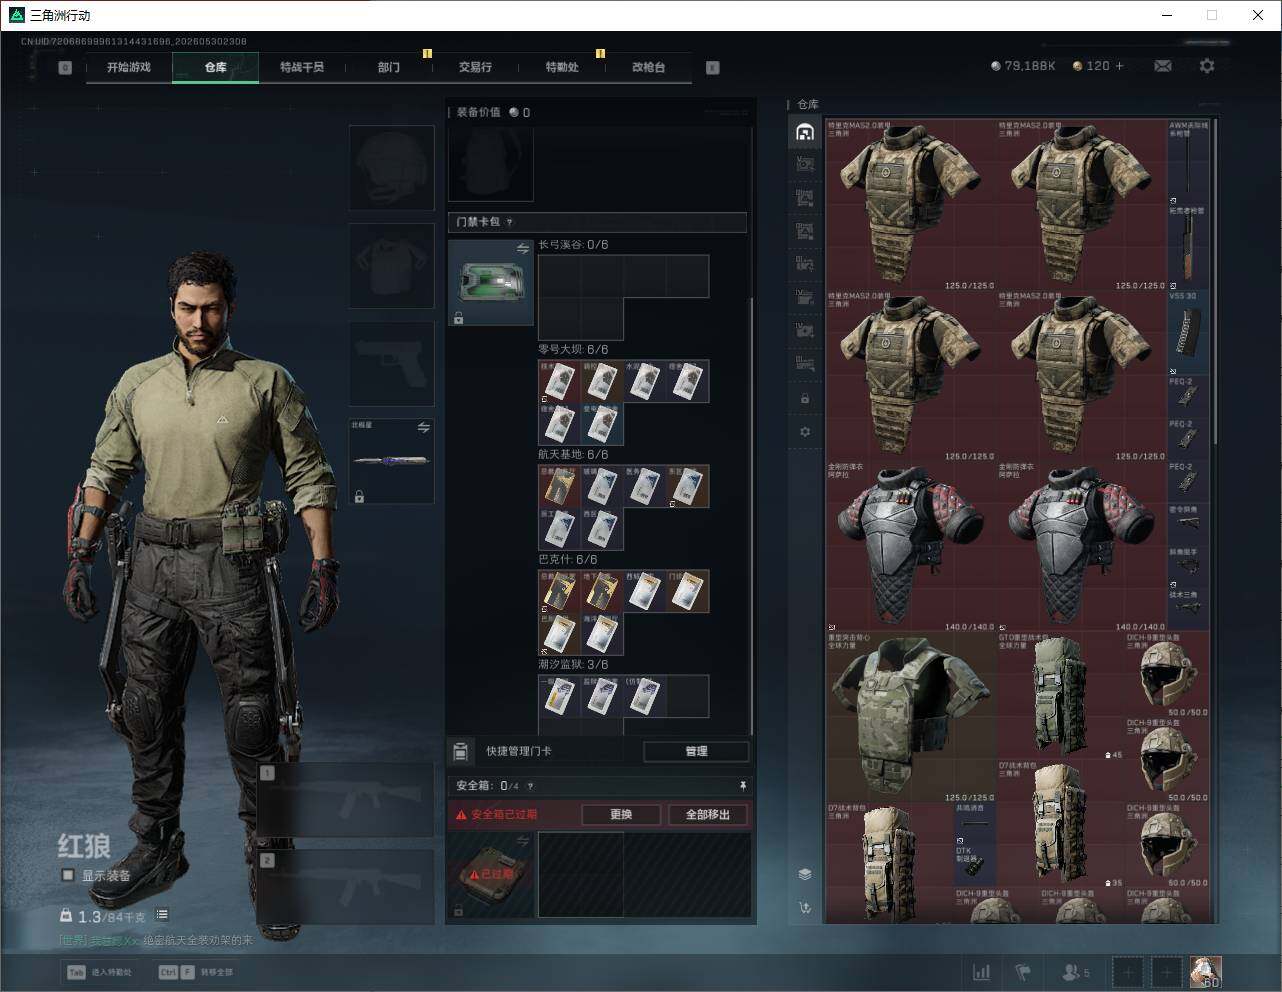Image resolution: width=1282 pixels, height=992 pixels.
Task: Select the equipped knife melee slot
Action: (391, 461)
